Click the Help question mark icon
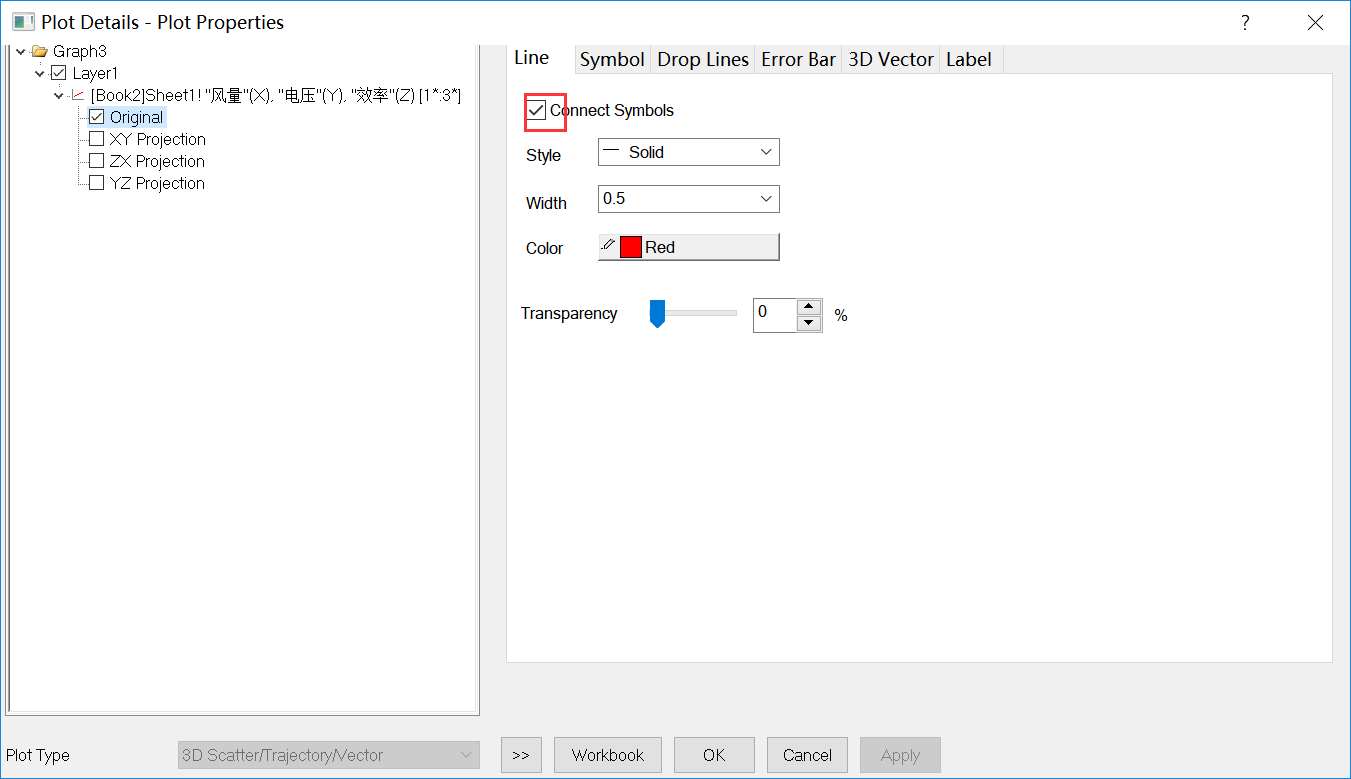The image size is (1351, 779). [1244, 22]
